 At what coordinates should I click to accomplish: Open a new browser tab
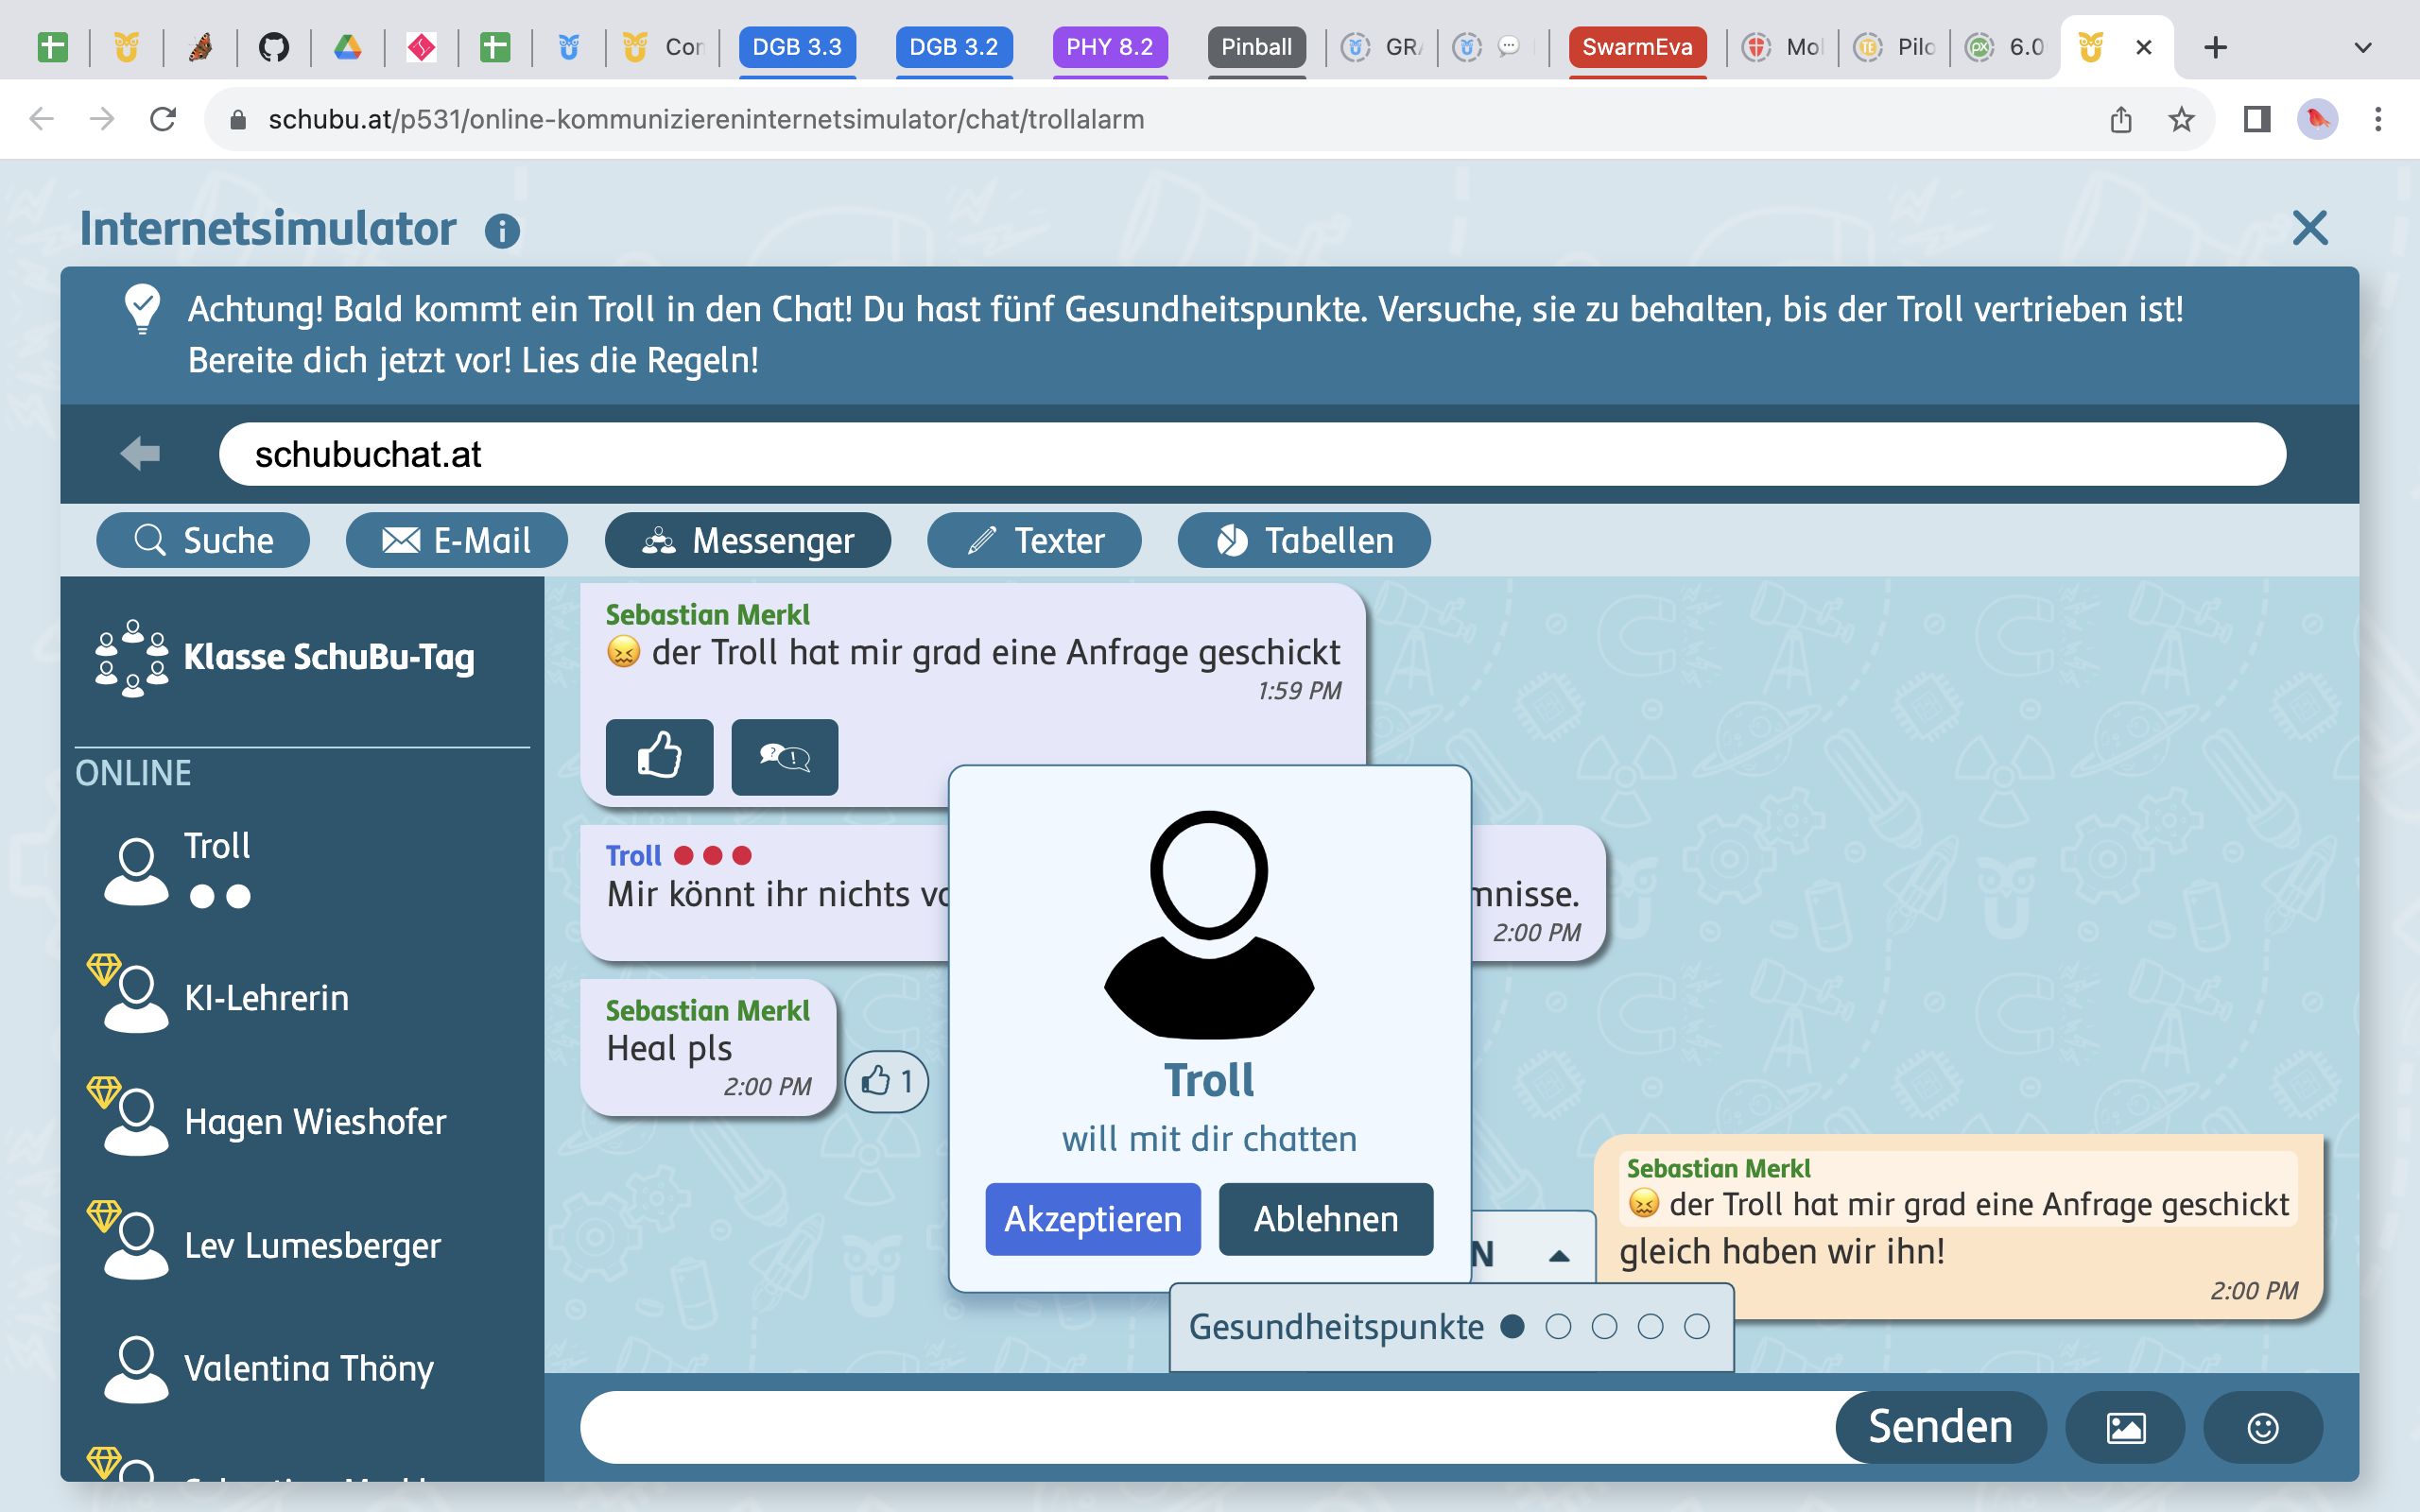2216,47
